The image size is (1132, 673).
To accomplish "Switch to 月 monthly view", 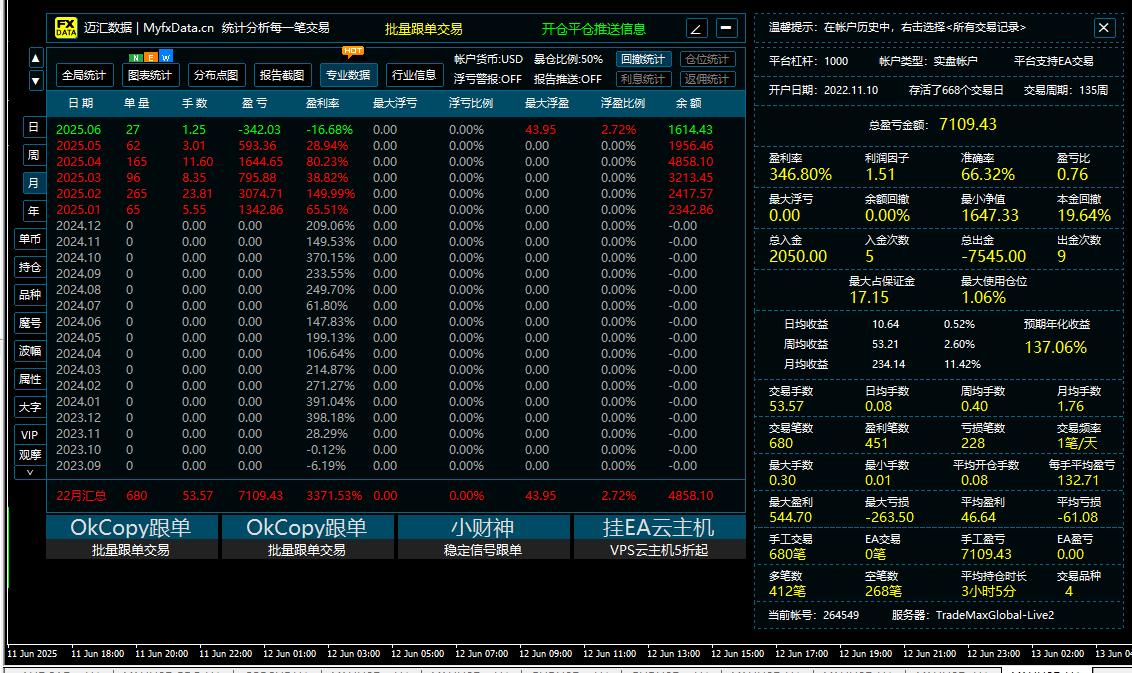I will point(33,183).
